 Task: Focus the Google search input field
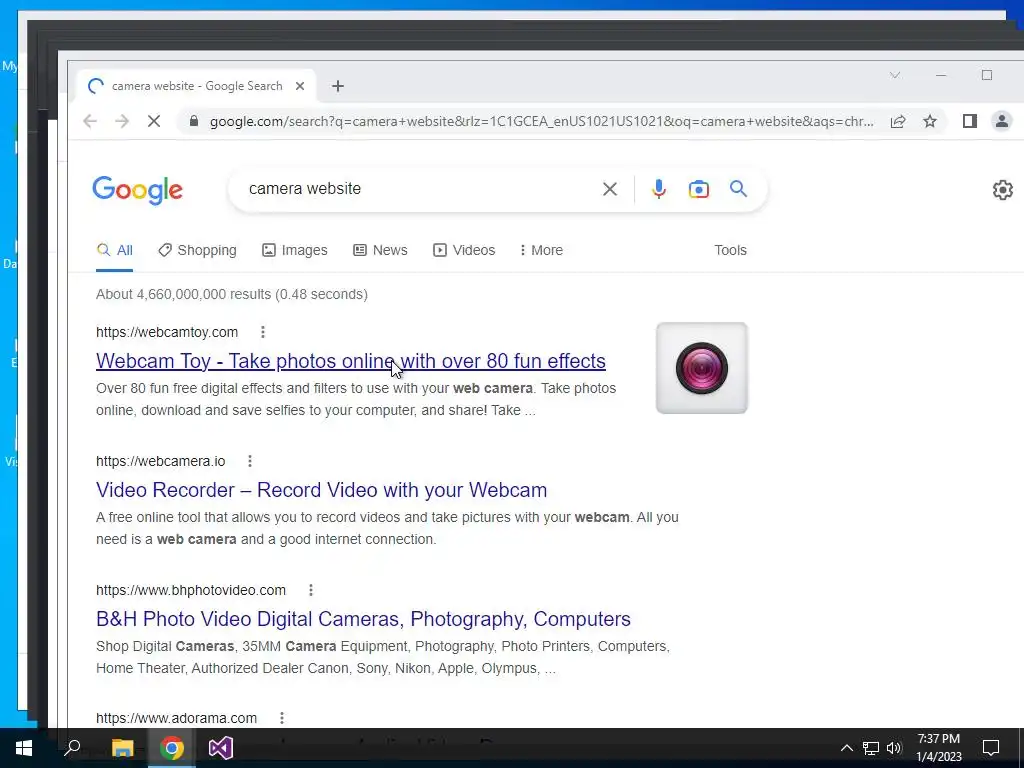[418, 189]
